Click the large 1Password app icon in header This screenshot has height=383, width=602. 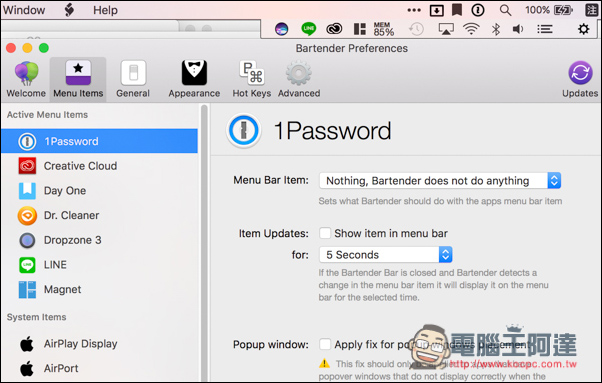243,130
